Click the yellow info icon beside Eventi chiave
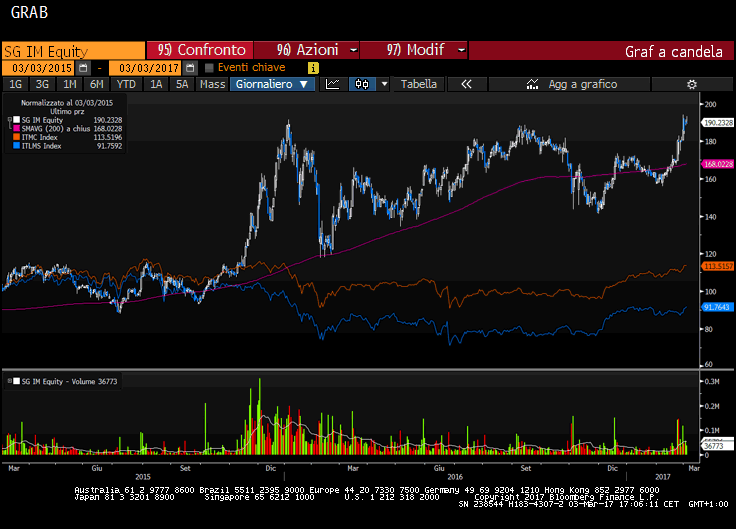The width and height of the screenshot is (736, 529). coord(313,67)
